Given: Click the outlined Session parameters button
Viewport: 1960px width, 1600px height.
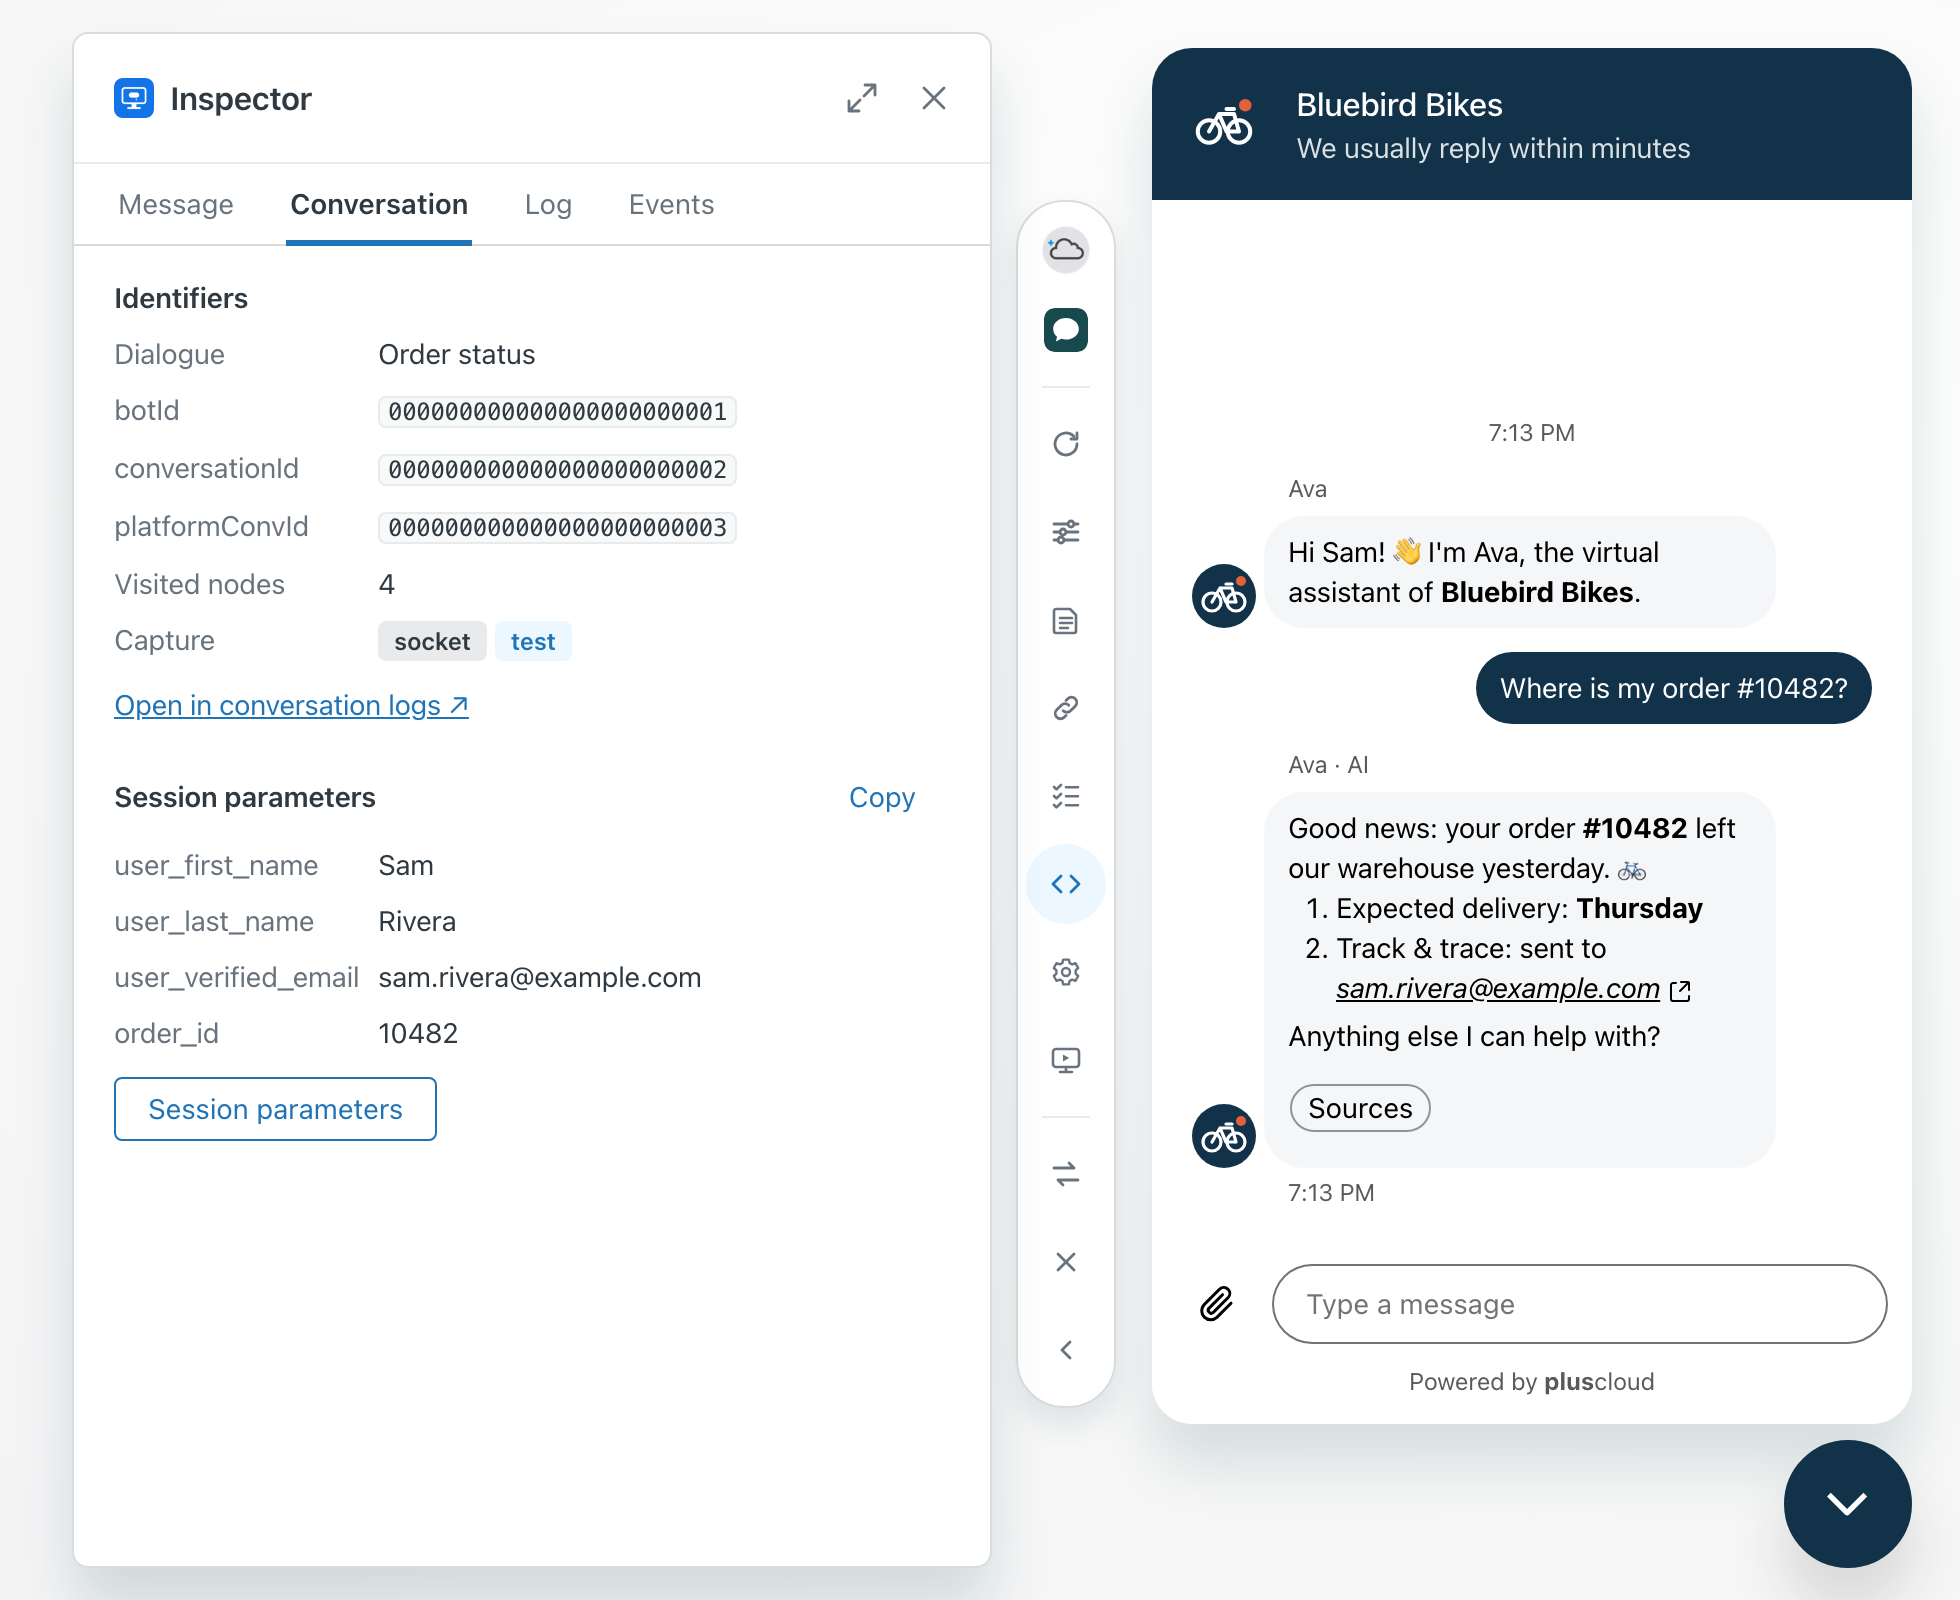Looking at the screenshot, I should (x=275, y=1109).
